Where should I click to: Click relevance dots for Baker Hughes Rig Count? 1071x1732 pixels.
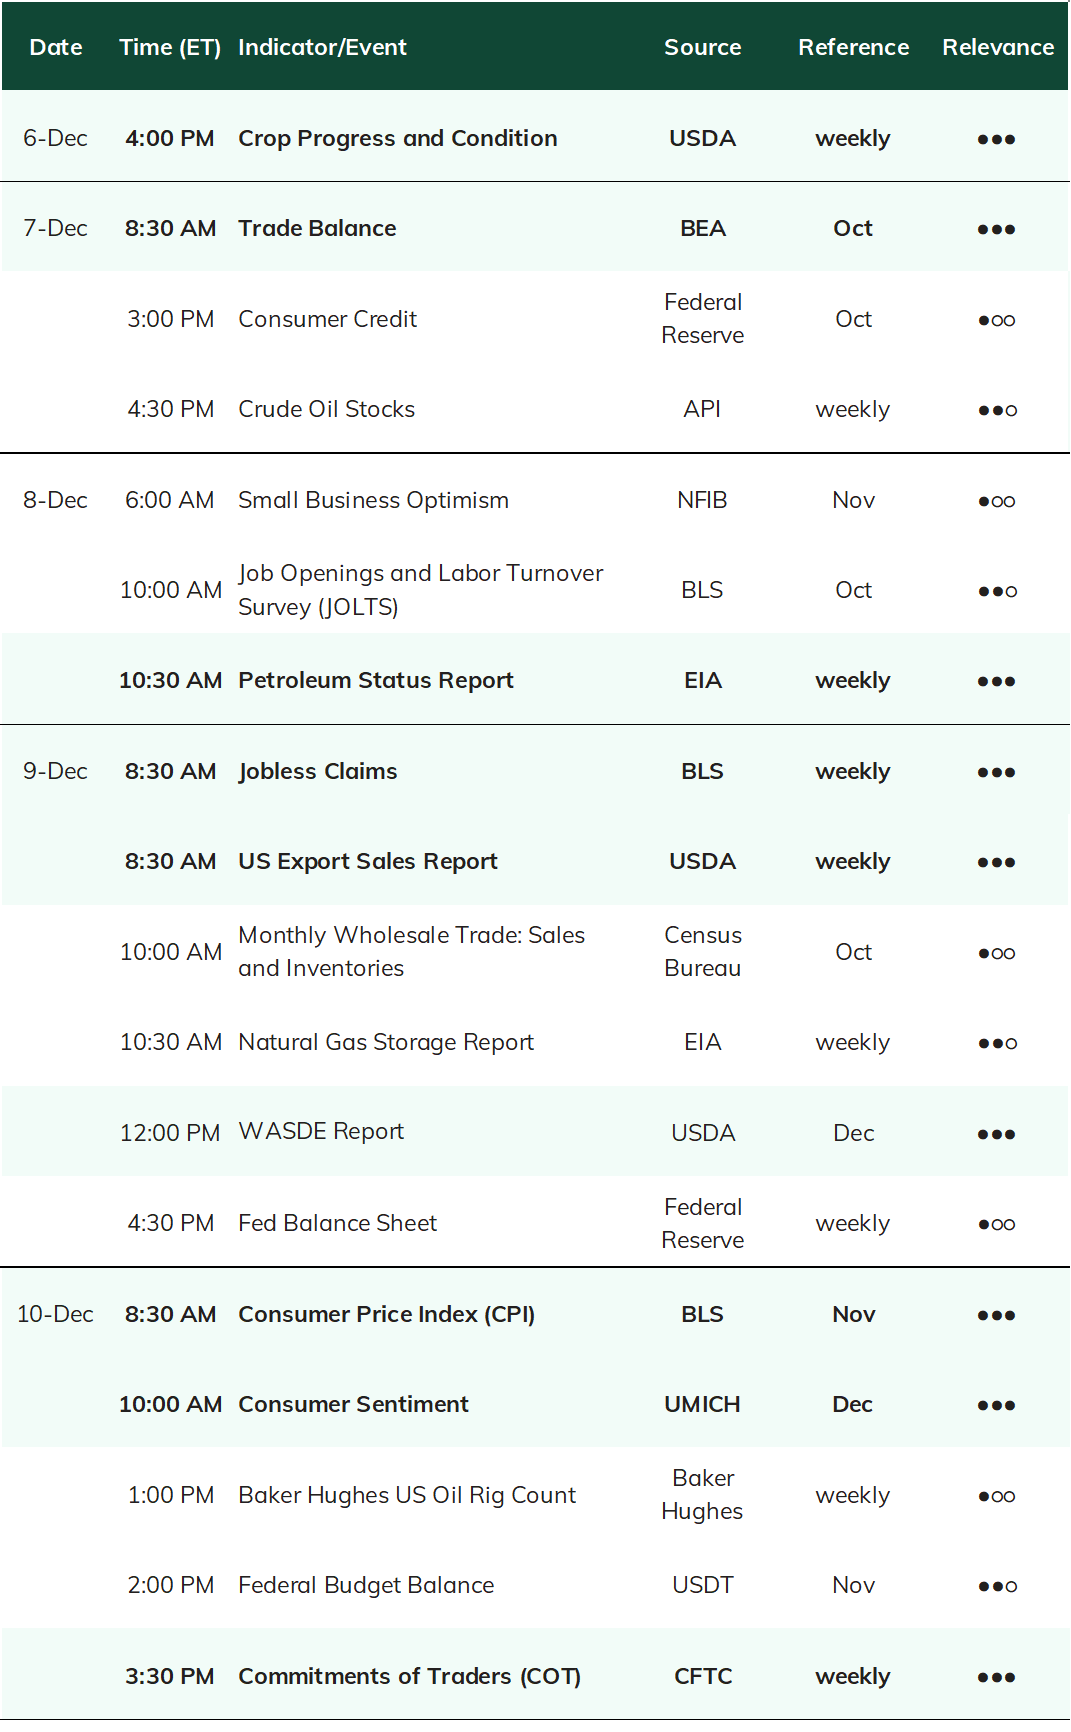[x=996, y=1496]
